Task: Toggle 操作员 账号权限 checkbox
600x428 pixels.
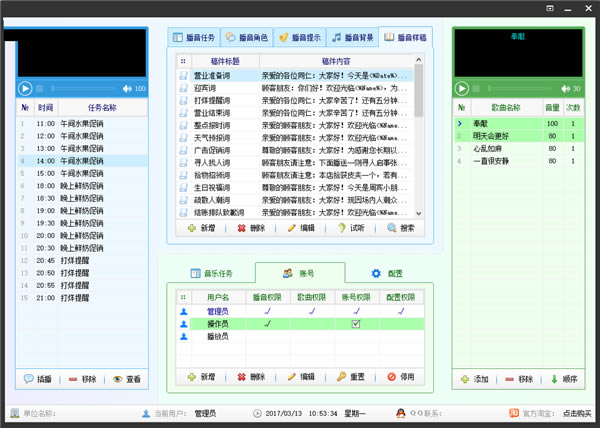Action: [x=356, y=324]
